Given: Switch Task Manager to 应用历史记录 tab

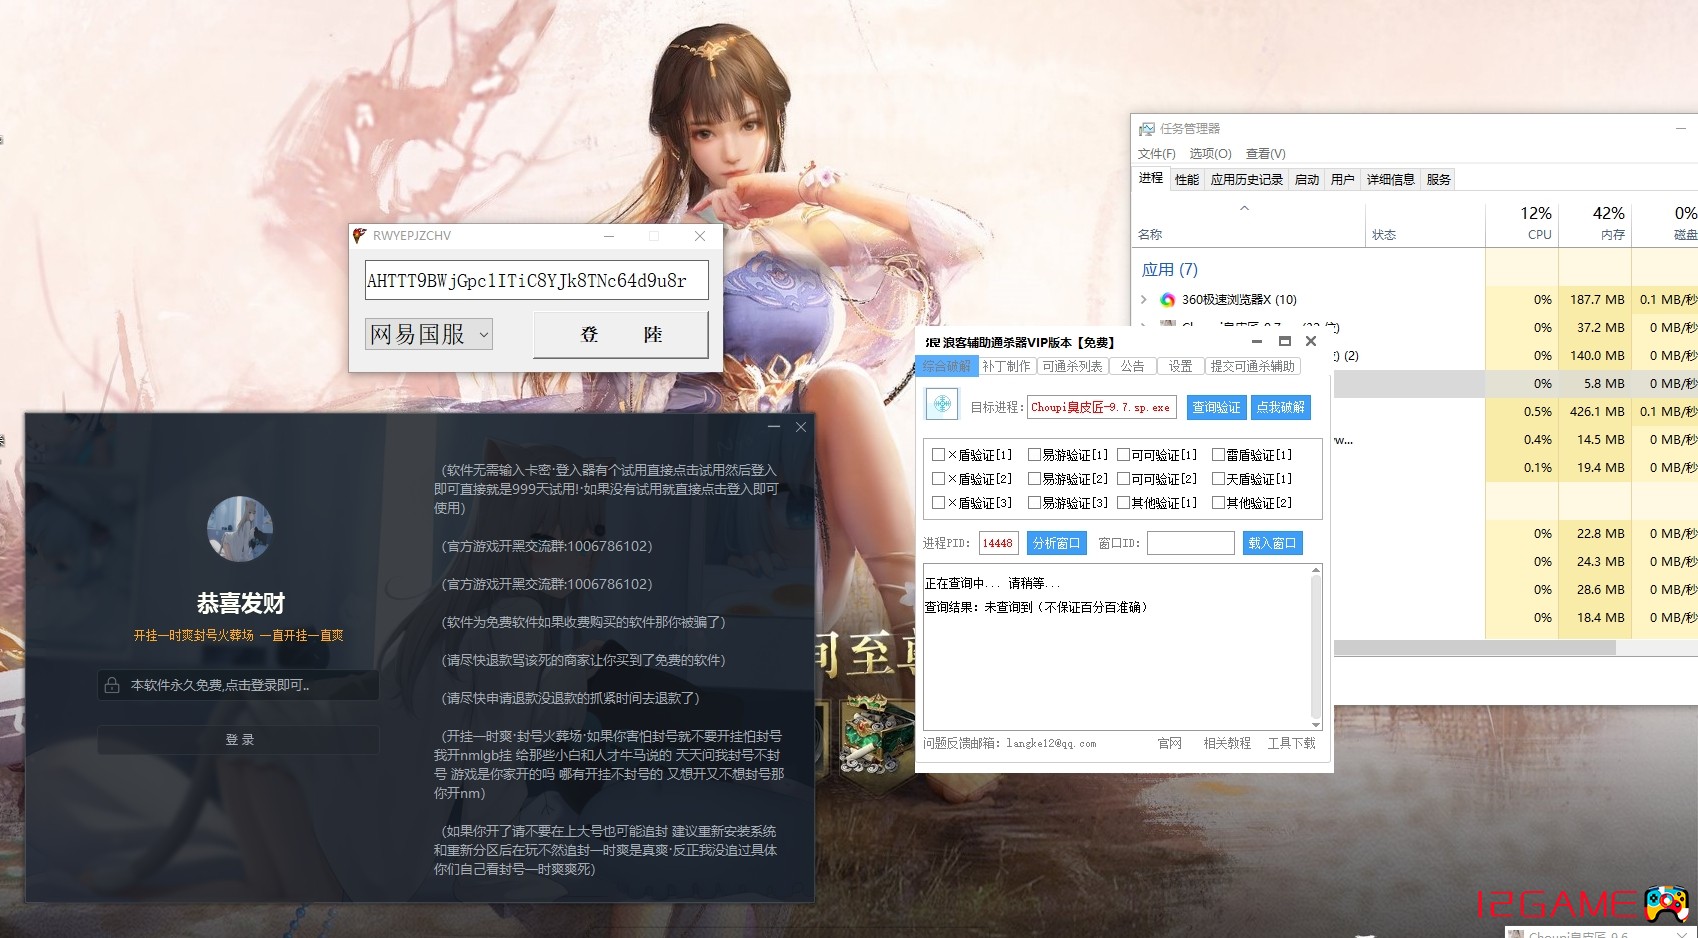Looking at the screenshot, I should [1247, 180].
